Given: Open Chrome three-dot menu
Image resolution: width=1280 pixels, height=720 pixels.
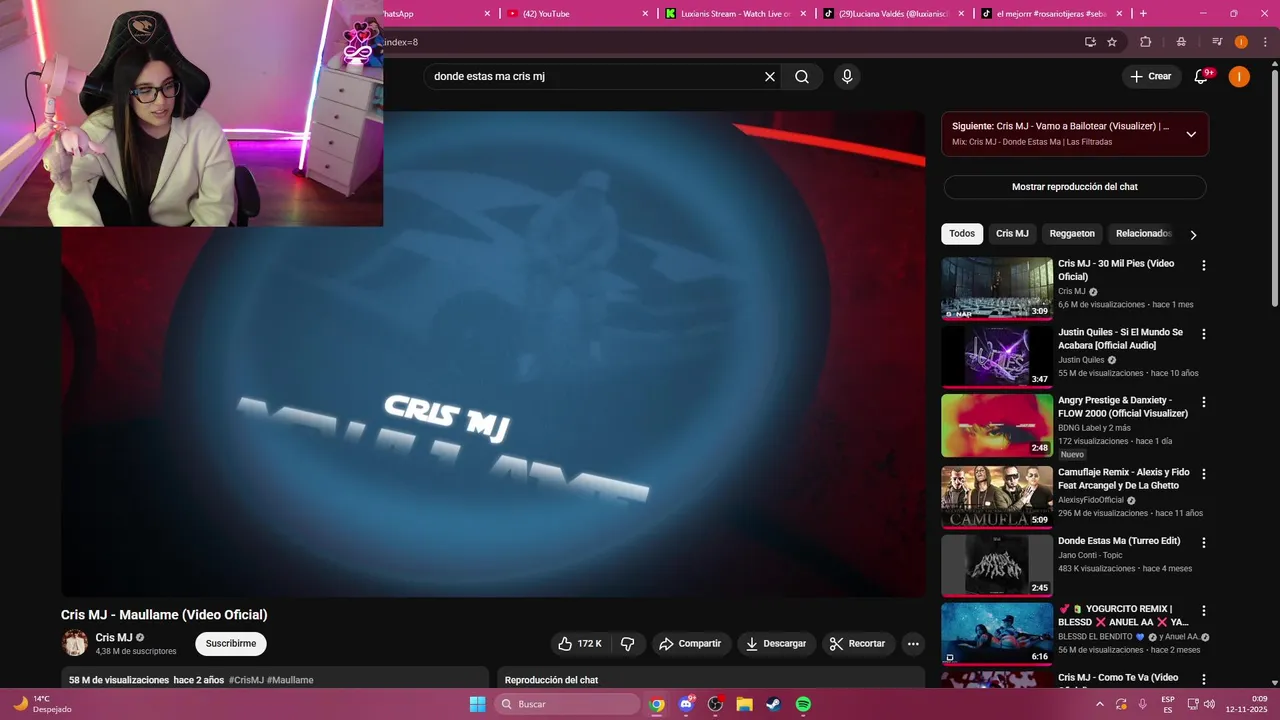Looking at the screenshot, I should click(1265, 42).
